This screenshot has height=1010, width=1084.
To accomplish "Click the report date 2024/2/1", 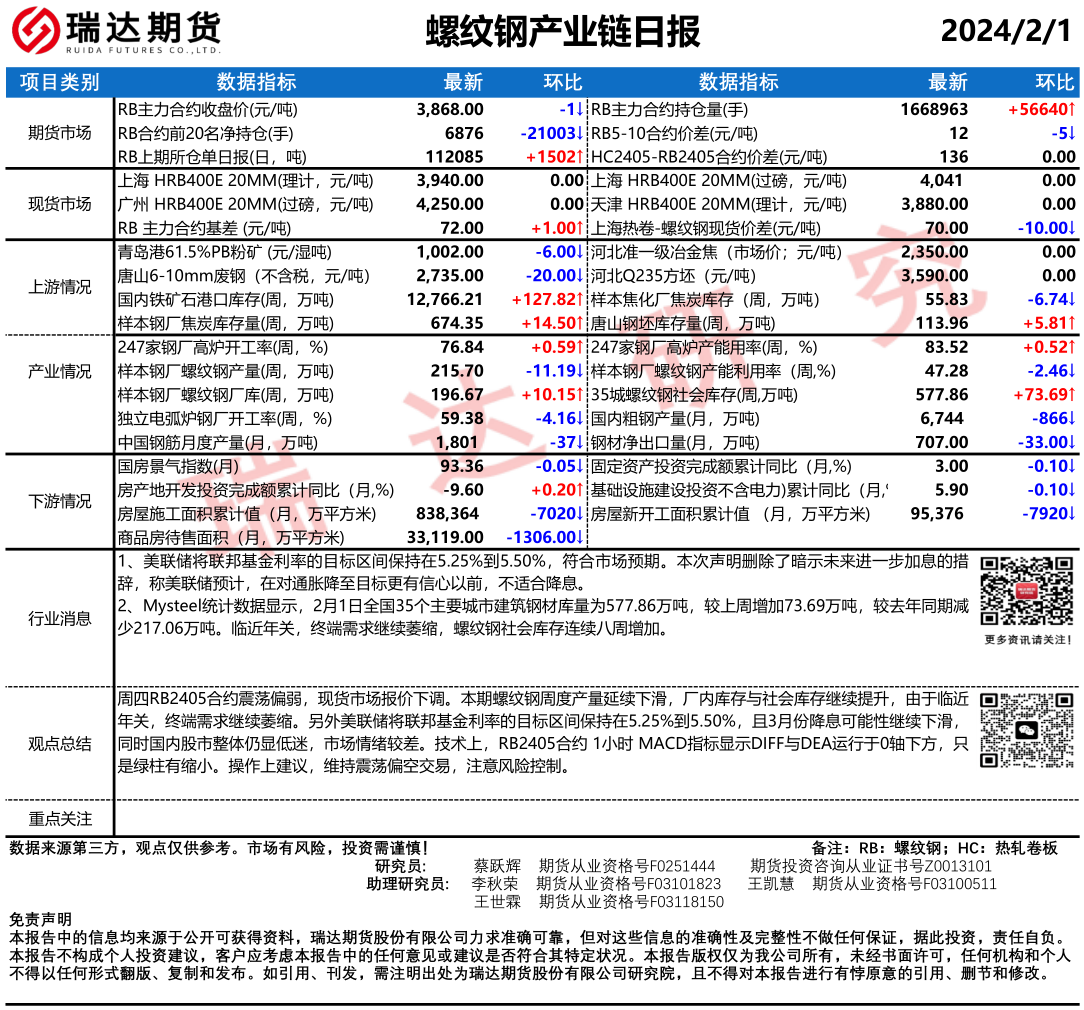I will (x=1005, y=31).
